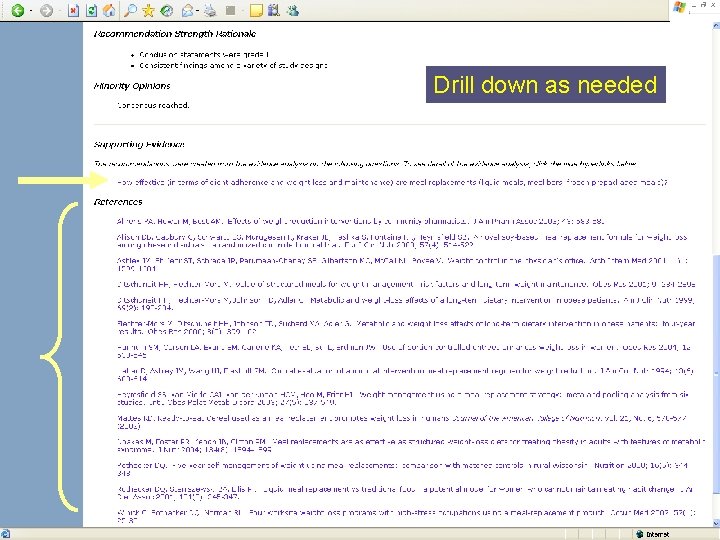The image size is (720, 540).
Task: Open the Flechtner-Mors four-year results reference
Action: 406,327
